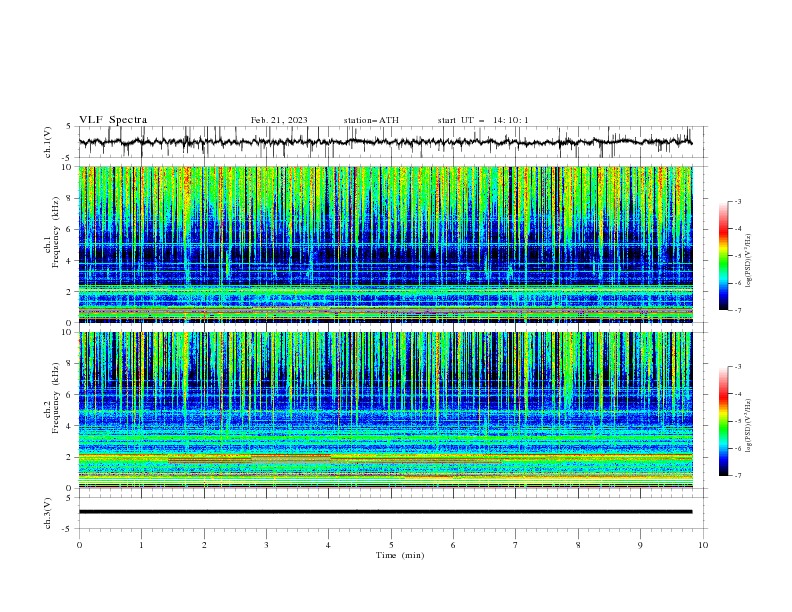Click the "VLF Spectra" plot title

[113, 120]
